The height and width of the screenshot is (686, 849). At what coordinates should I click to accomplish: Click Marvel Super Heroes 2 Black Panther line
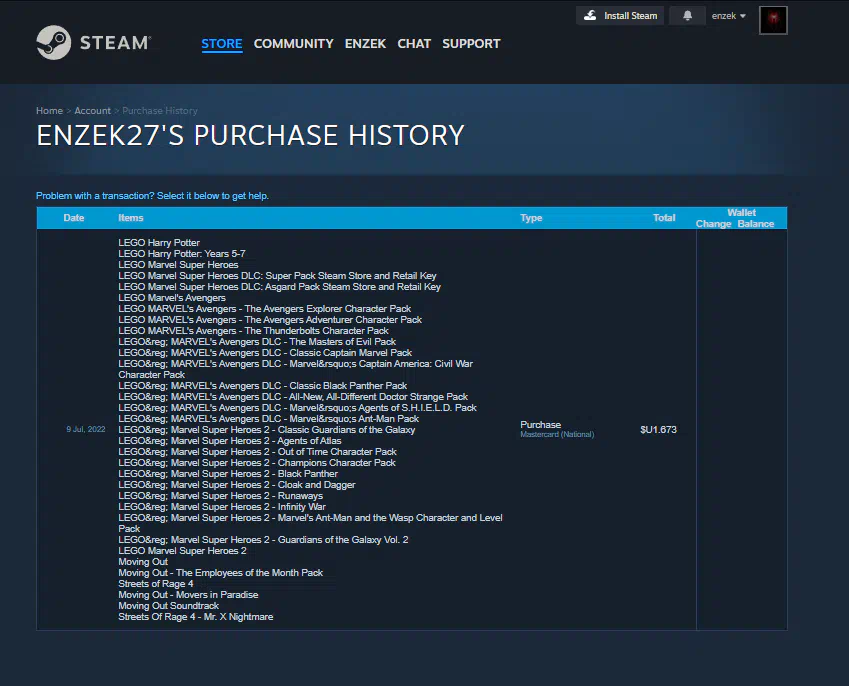228,474
